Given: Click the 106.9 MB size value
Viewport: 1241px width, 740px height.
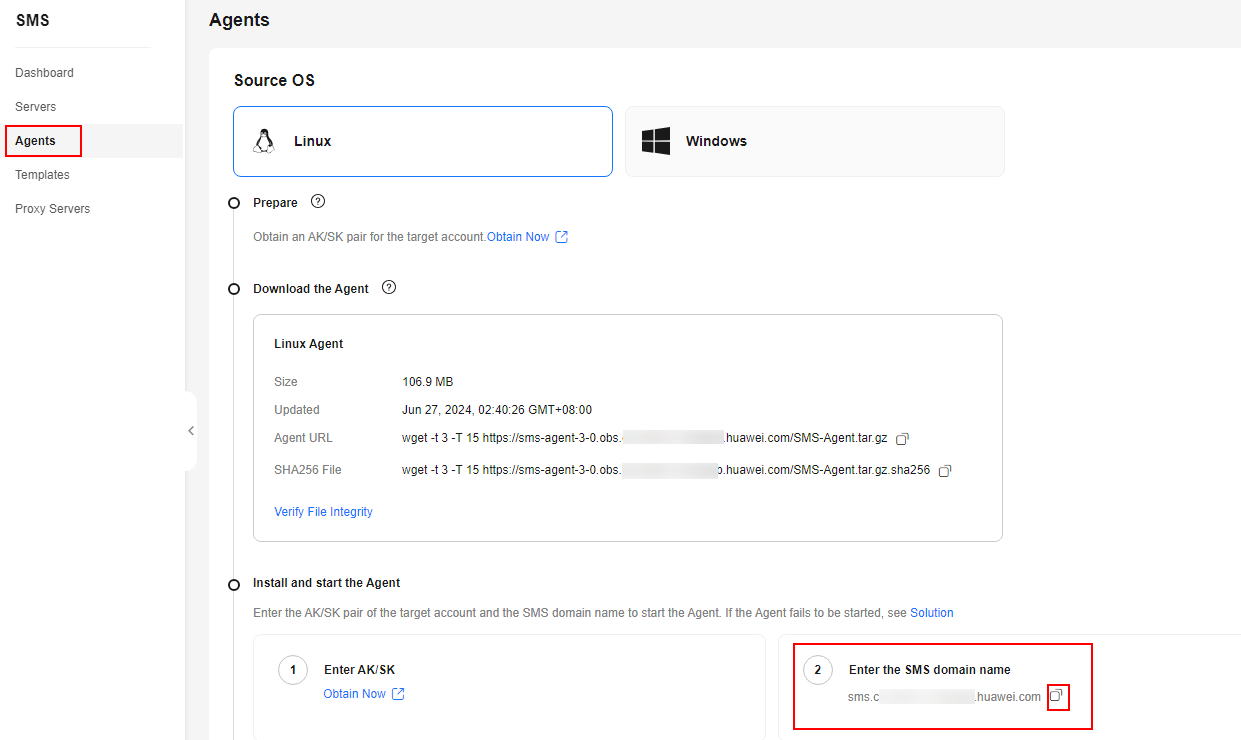Looking at the screenshot, I should pyautogui.click(x=427, y=382).
